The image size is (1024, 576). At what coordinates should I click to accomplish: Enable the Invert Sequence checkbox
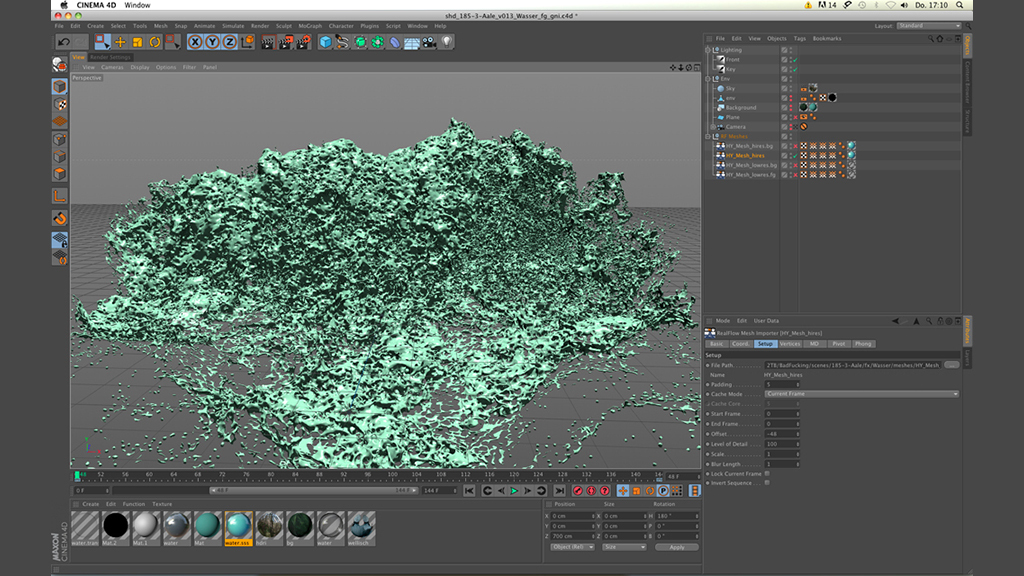pyautogui.click(x=767, y=483)
